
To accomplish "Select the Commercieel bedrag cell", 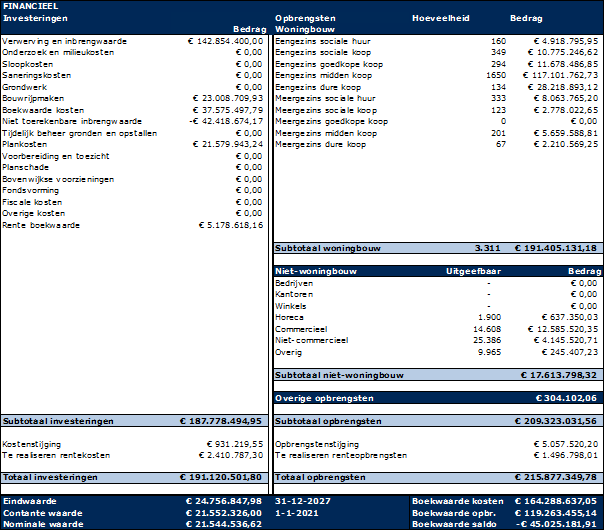I will click(x=558, y=328).
